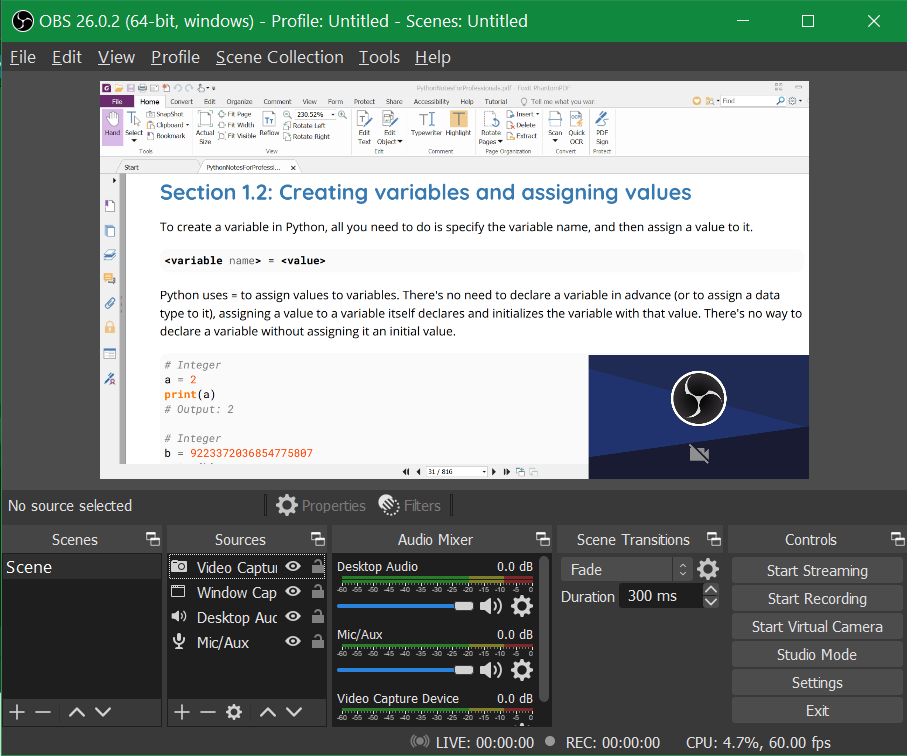Adjust the Desktop Audio volume slider
The width and height of the screenshot is (907, 756).
pos(405,606)
